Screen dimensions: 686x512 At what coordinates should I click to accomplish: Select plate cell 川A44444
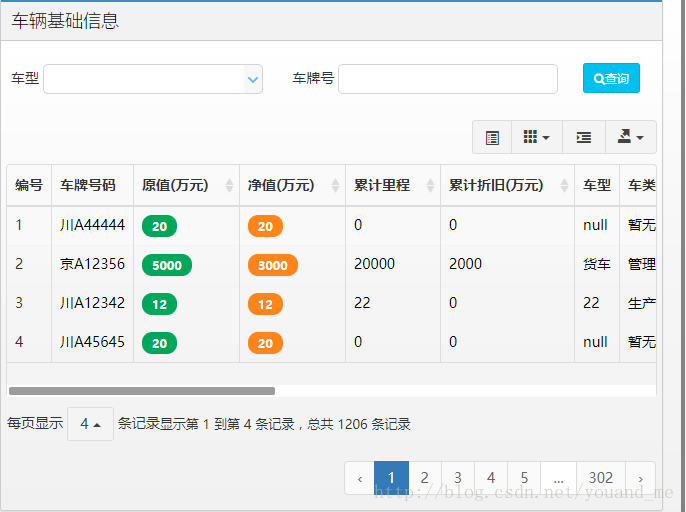click(92, 225)
